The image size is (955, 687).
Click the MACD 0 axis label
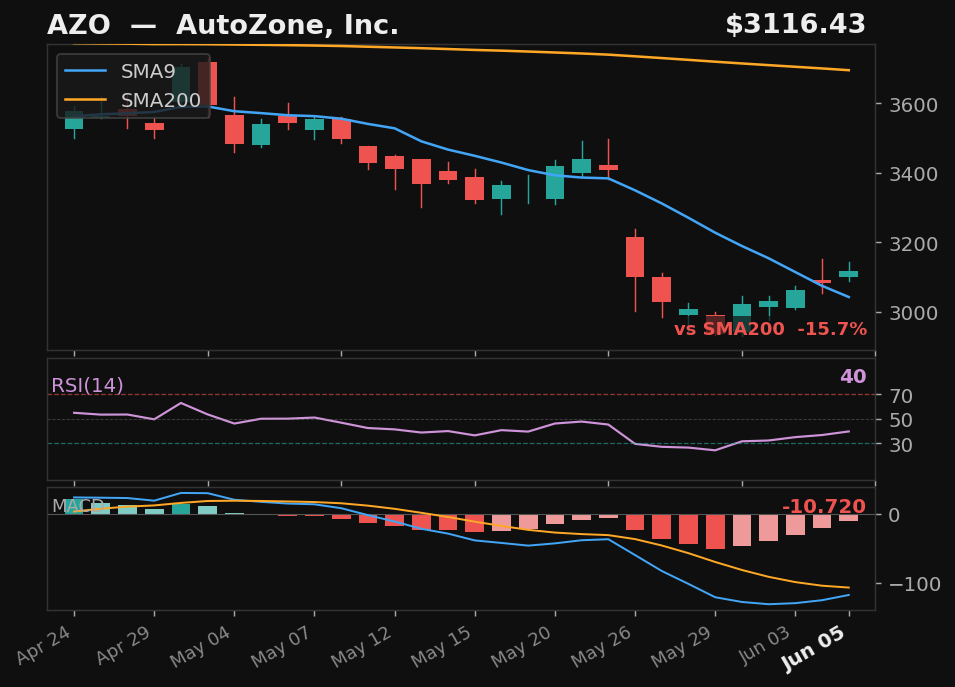coord(894,515)
